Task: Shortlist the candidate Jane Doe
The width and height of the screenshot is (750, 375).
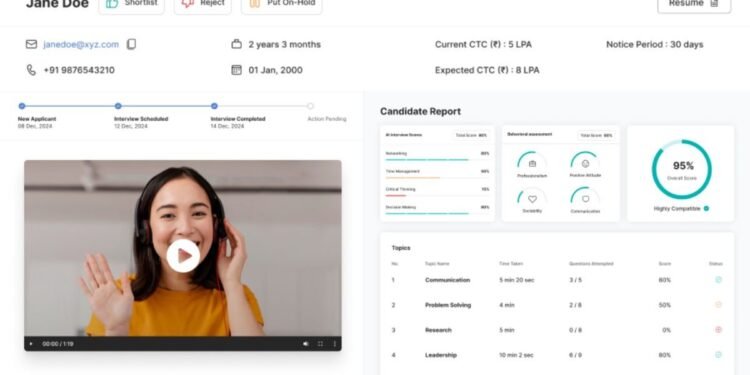Action: coord(131,4)
